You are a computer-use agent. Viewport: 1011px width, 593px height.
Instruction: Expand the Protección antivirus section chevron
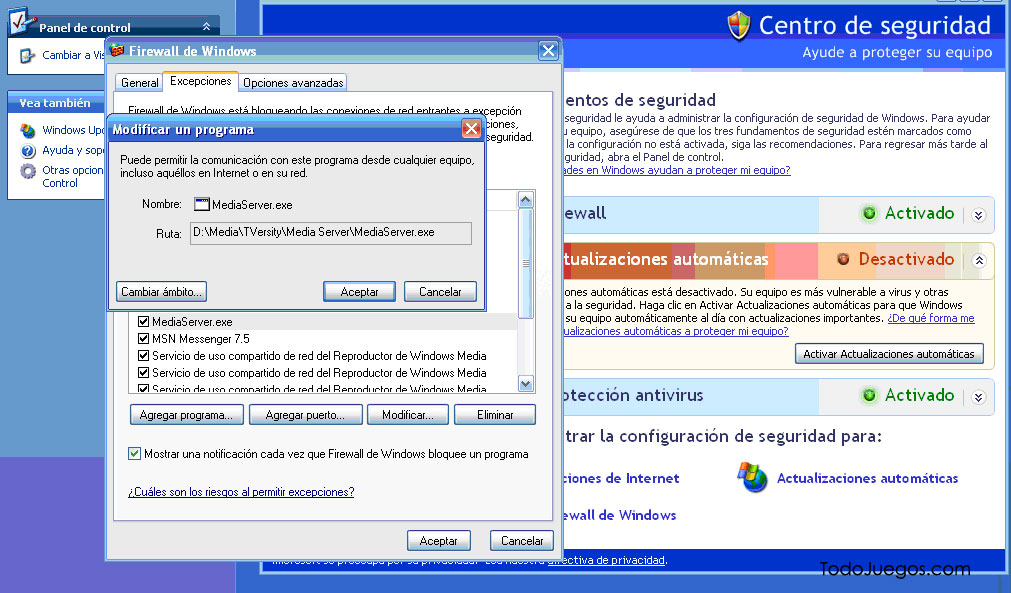(978, 397)
